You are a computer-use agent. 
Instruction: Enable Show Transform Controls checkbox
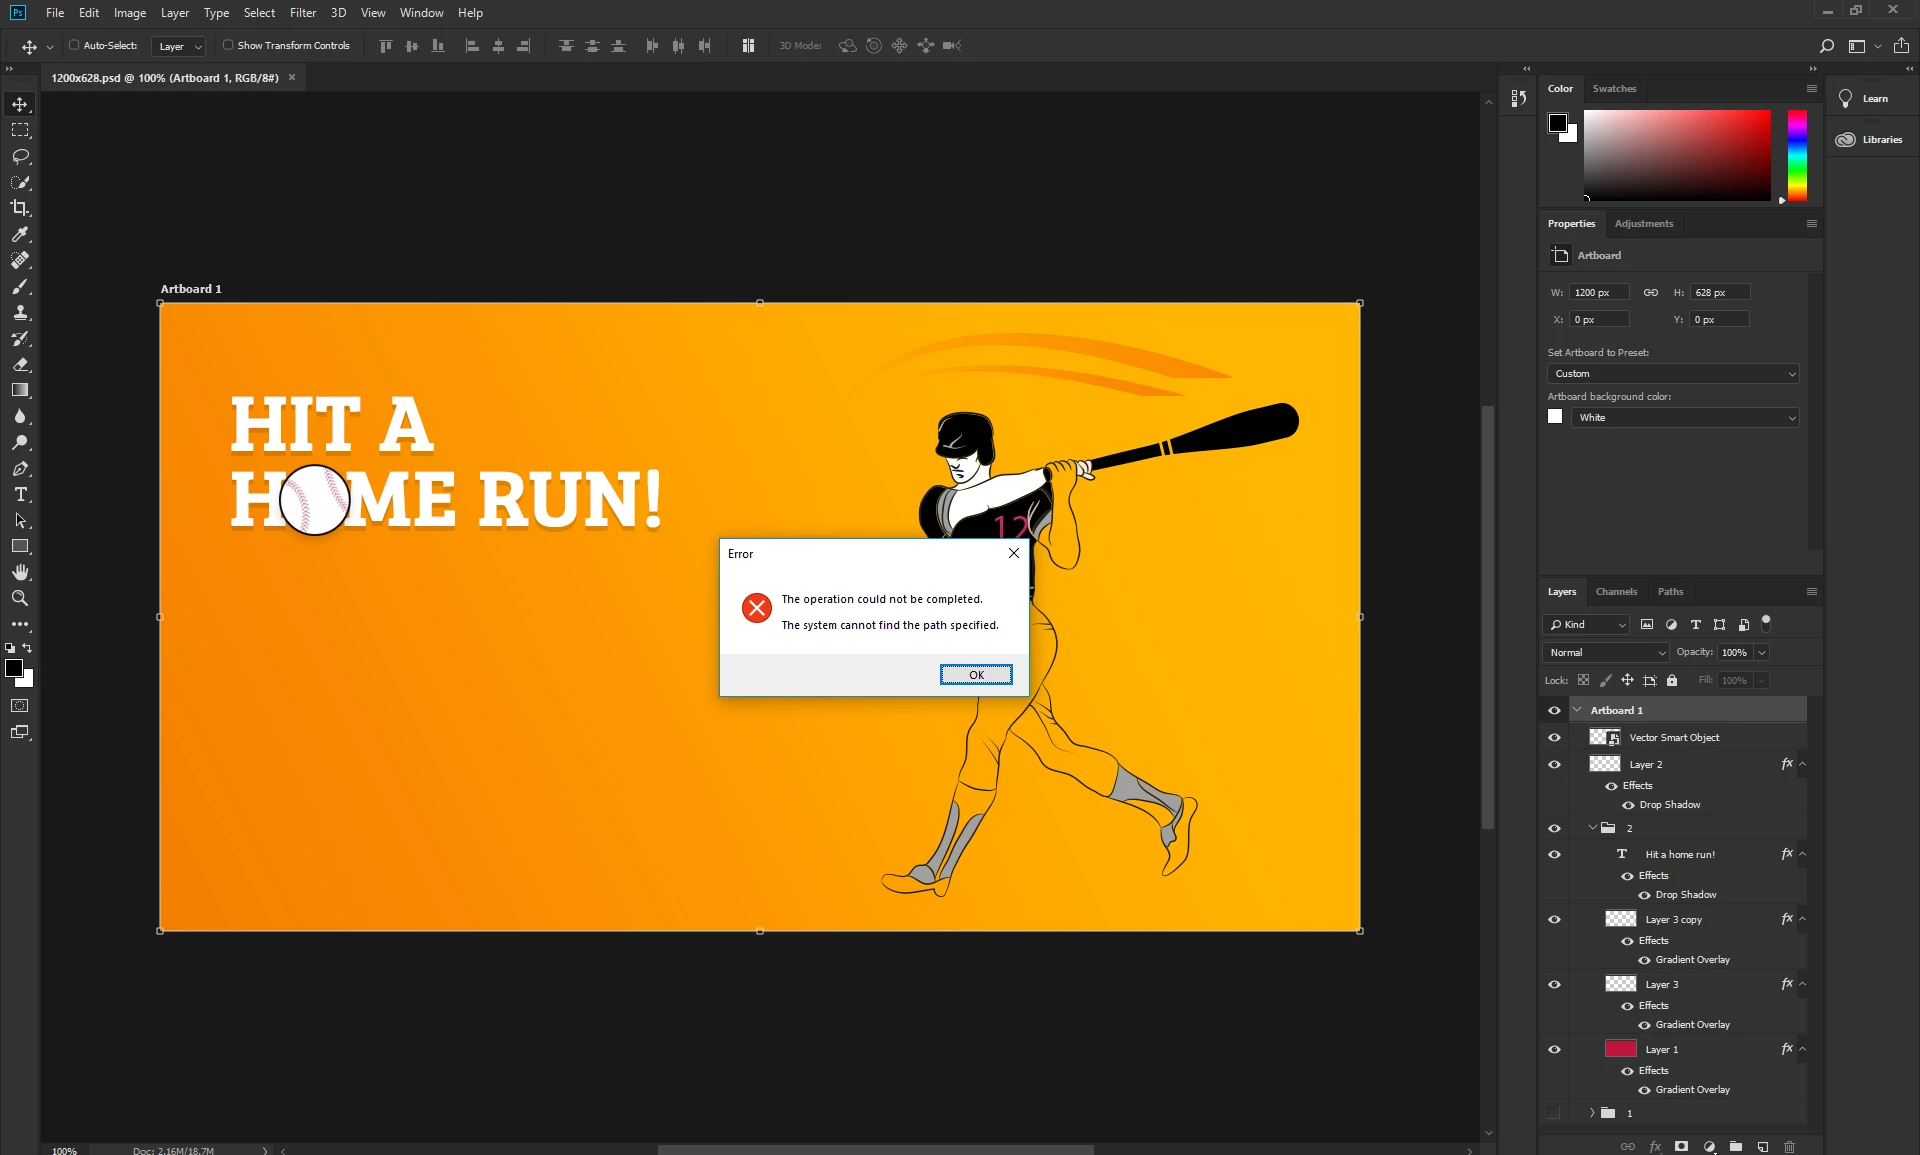pos(228,45)
